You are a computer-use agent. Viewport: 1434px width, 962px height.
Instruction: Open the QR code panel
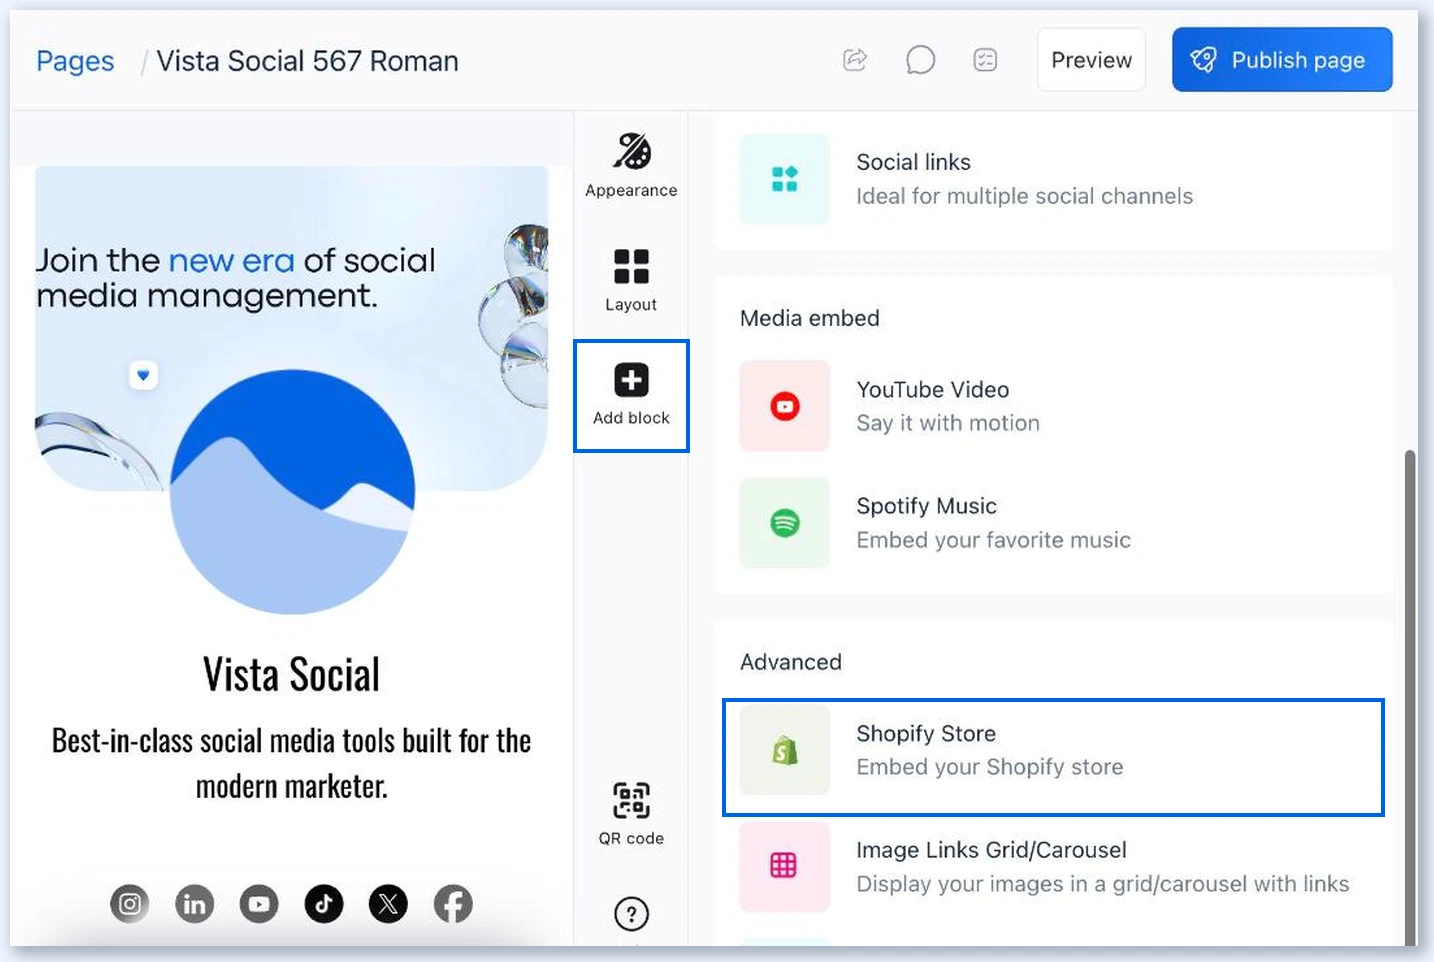(x=631, y=814)
